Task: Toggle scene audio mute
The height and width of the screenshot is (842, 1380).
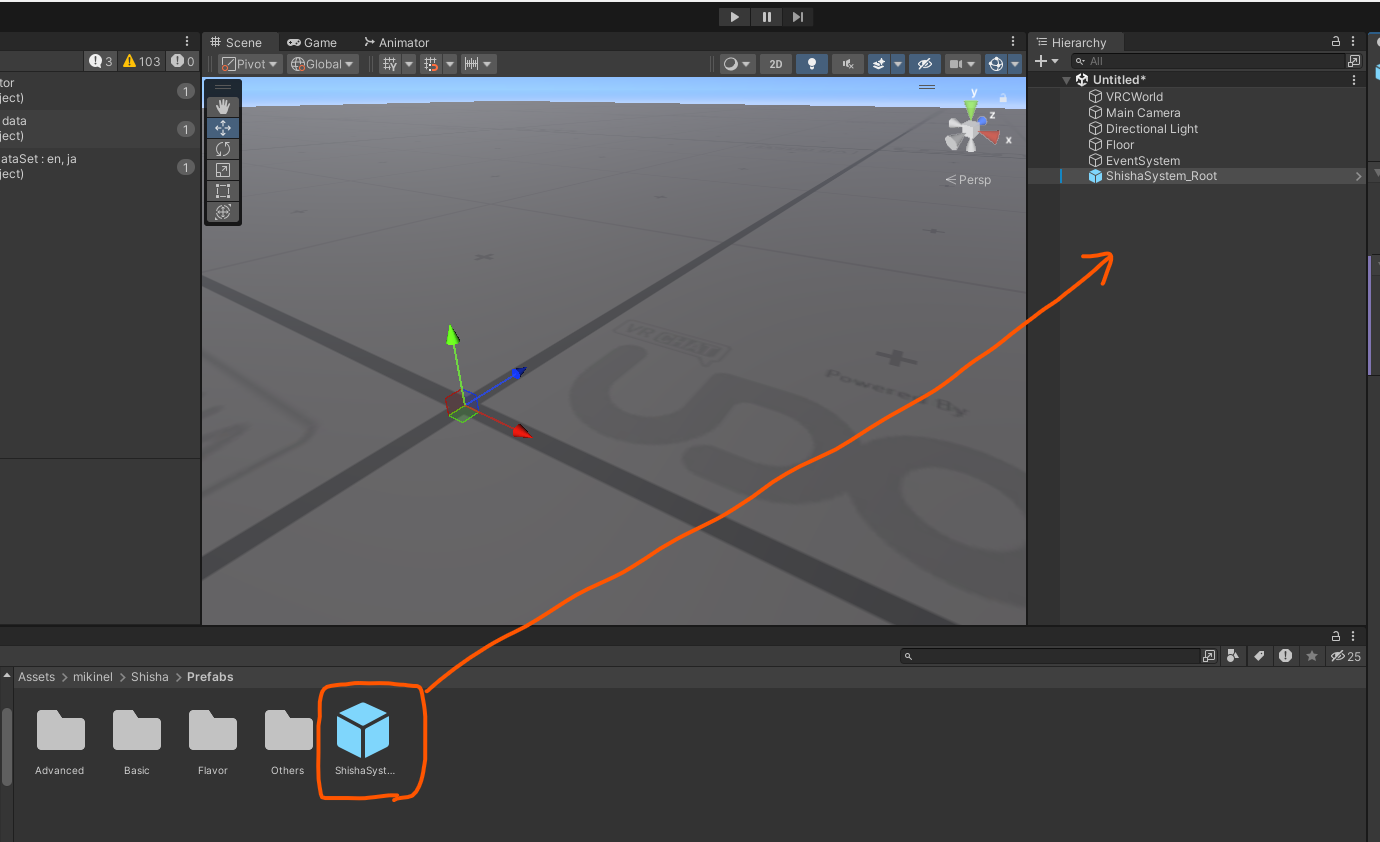Action: pyautogui.click(x=848, y=64)
